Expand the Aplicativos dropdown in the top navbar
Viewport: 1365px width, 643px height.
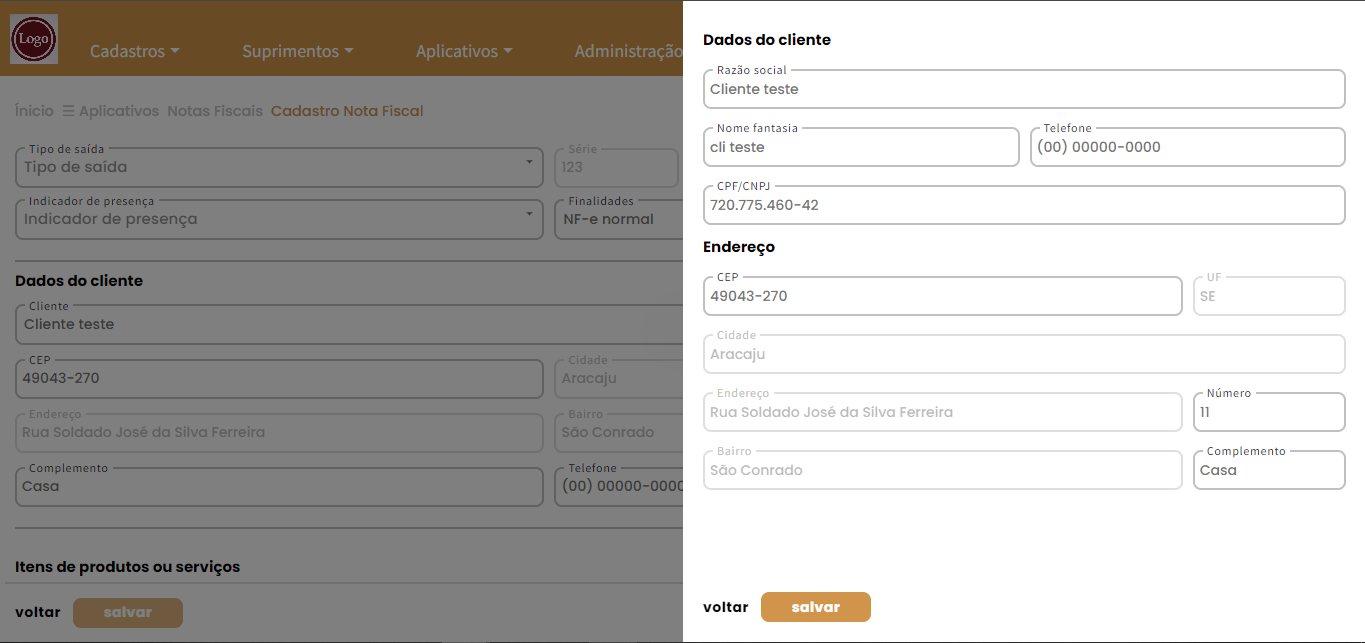tap(464, 51)
